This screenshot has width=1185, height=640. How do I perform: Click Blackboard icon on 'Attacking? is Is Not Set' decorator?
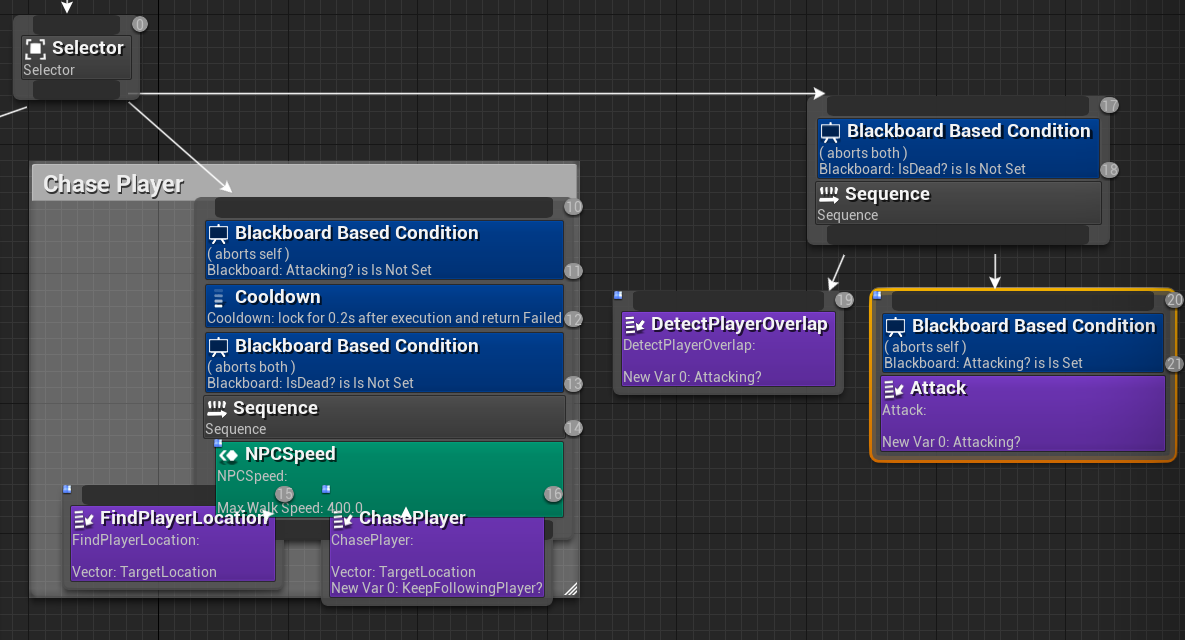coord(219,234)
